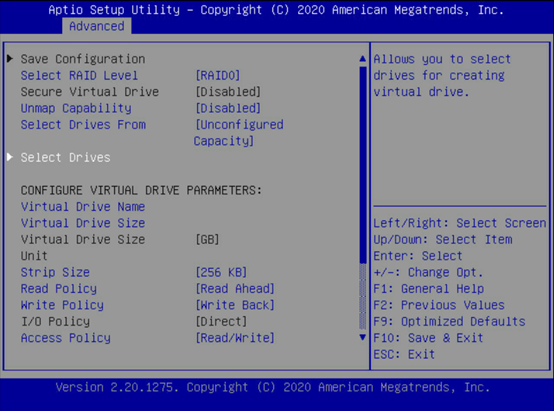554x411 pixels.
Task: Select the Save Configuration entry
Action: [x=83, y=59]
